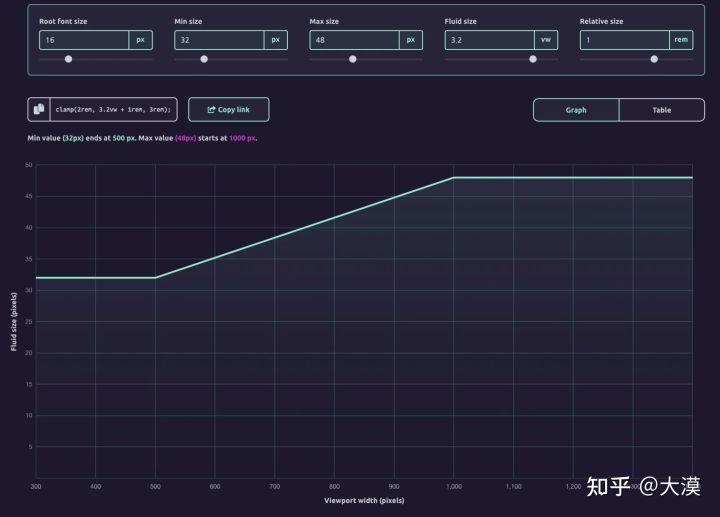This screenshot has height=517, width=720.
Task: Switch to the Table tab
Action: [x=662, y=110]
